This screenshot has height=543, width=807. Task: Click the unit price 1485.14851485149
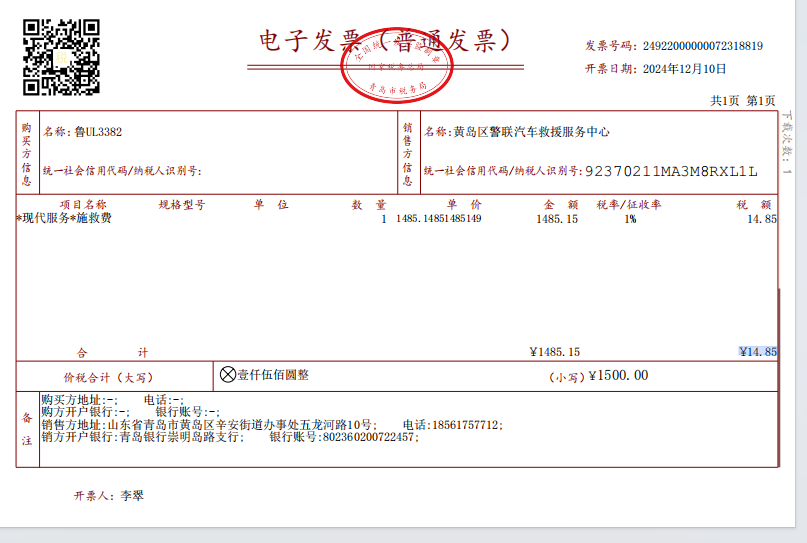click(x=438, y=218)
